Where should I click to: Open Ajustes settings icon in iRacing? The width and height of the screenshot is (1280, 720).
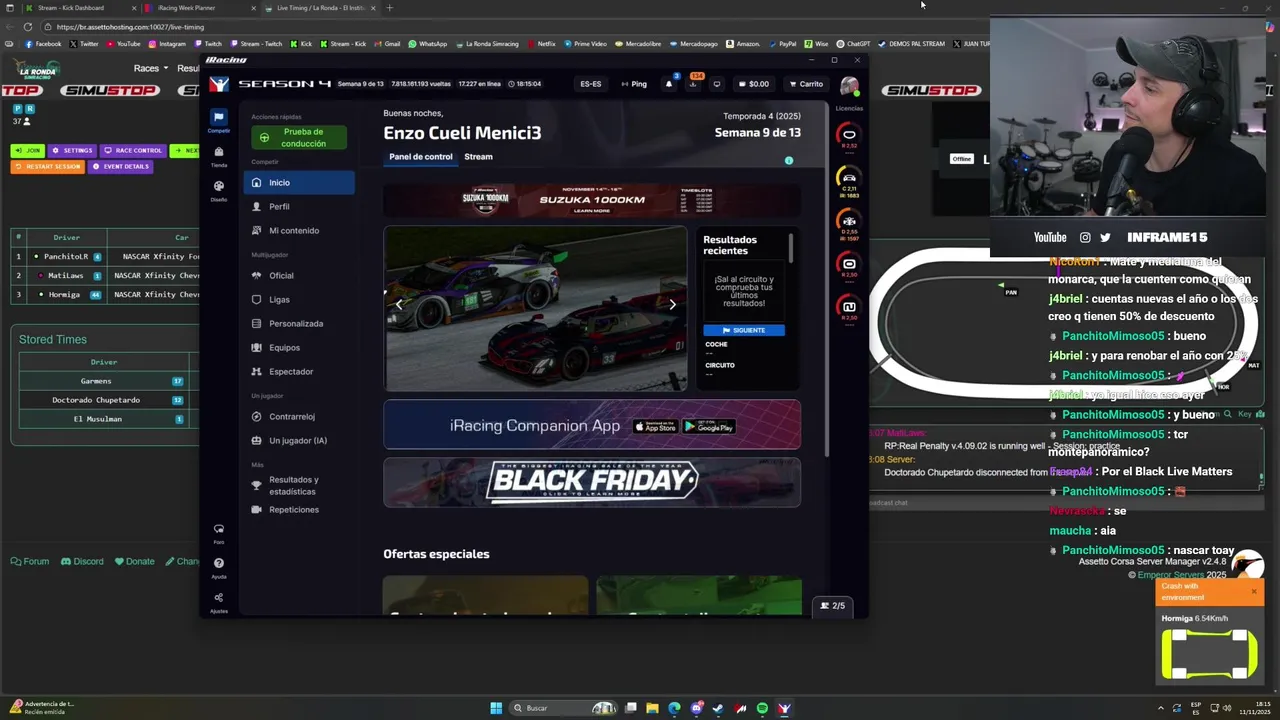[218, 601]
